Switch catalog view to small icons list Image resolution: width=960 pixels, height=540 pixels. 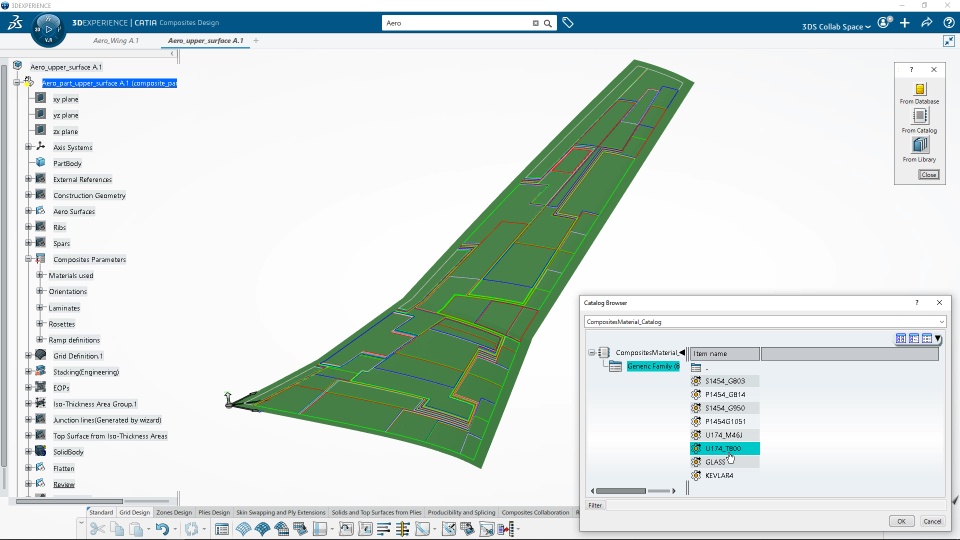pyautogui.click(x=913, y=339)
